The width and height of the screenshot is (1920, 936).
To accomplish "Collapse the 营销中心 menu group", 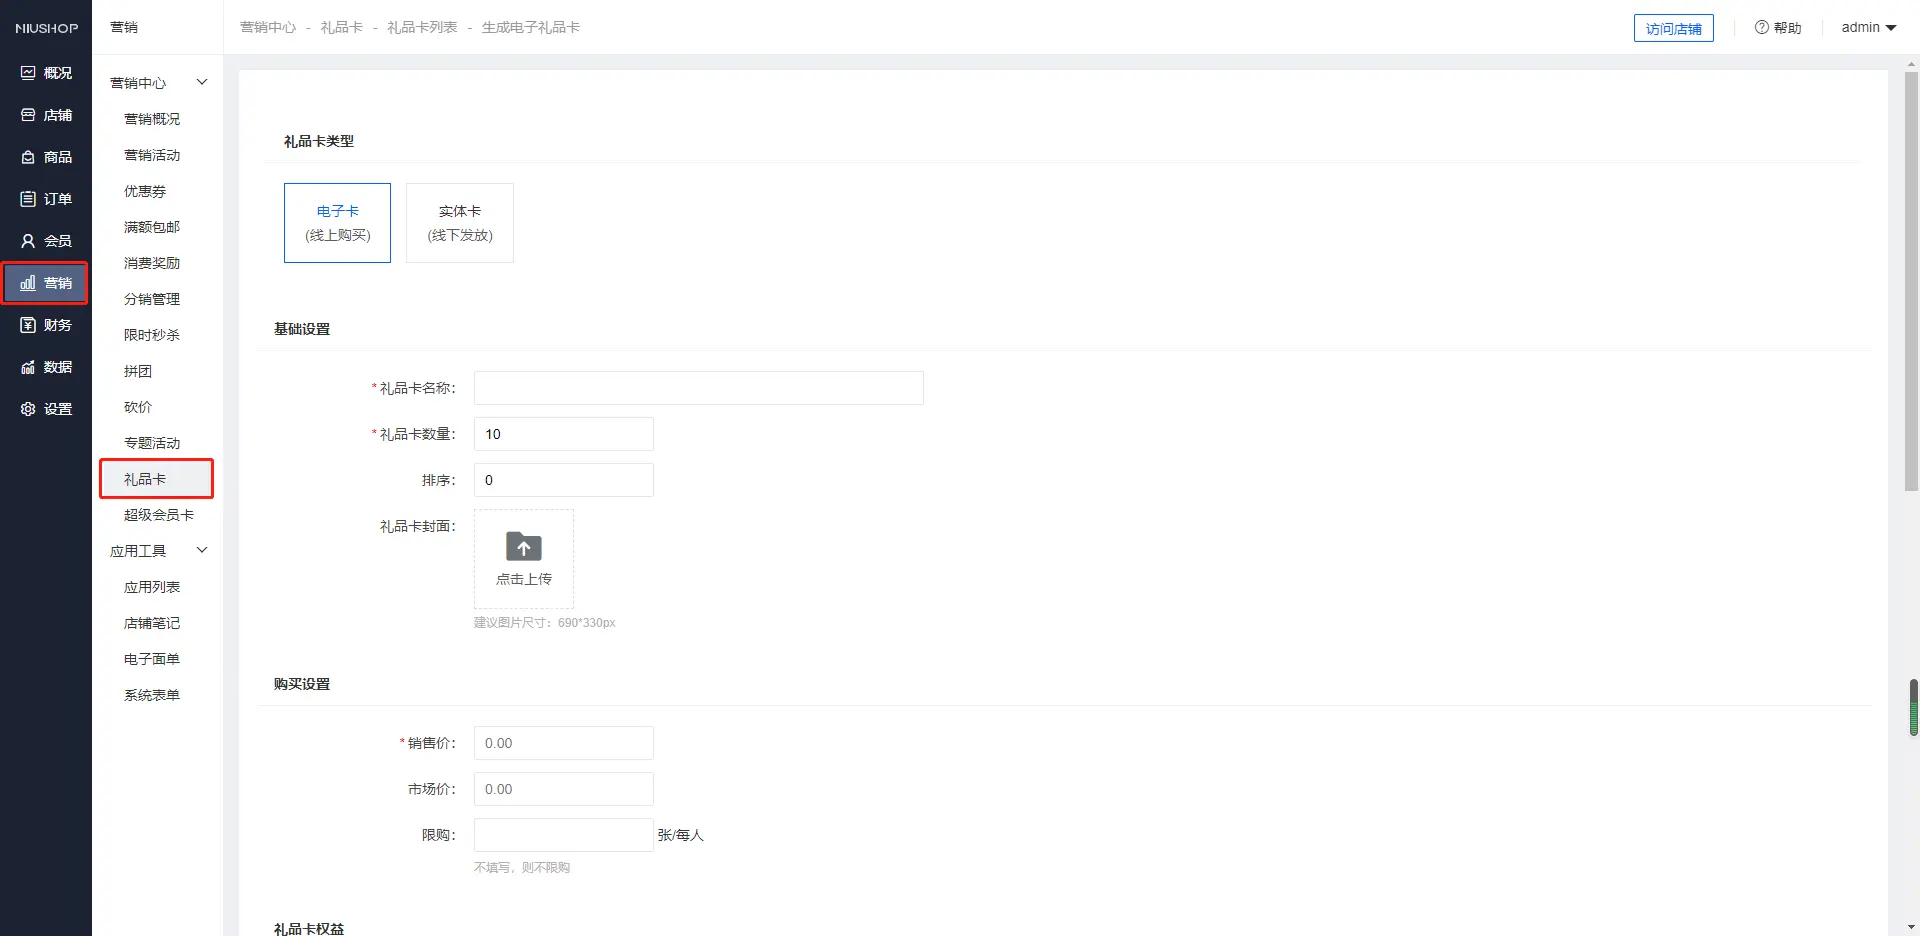I will tap(201, 82).
